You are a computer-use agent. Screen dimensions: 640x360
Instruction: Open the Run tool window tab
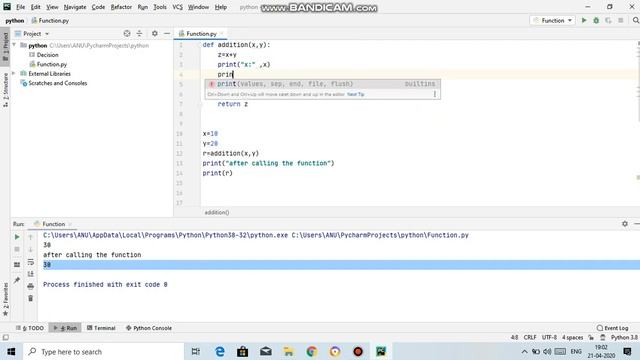click(x=65, y=328)
